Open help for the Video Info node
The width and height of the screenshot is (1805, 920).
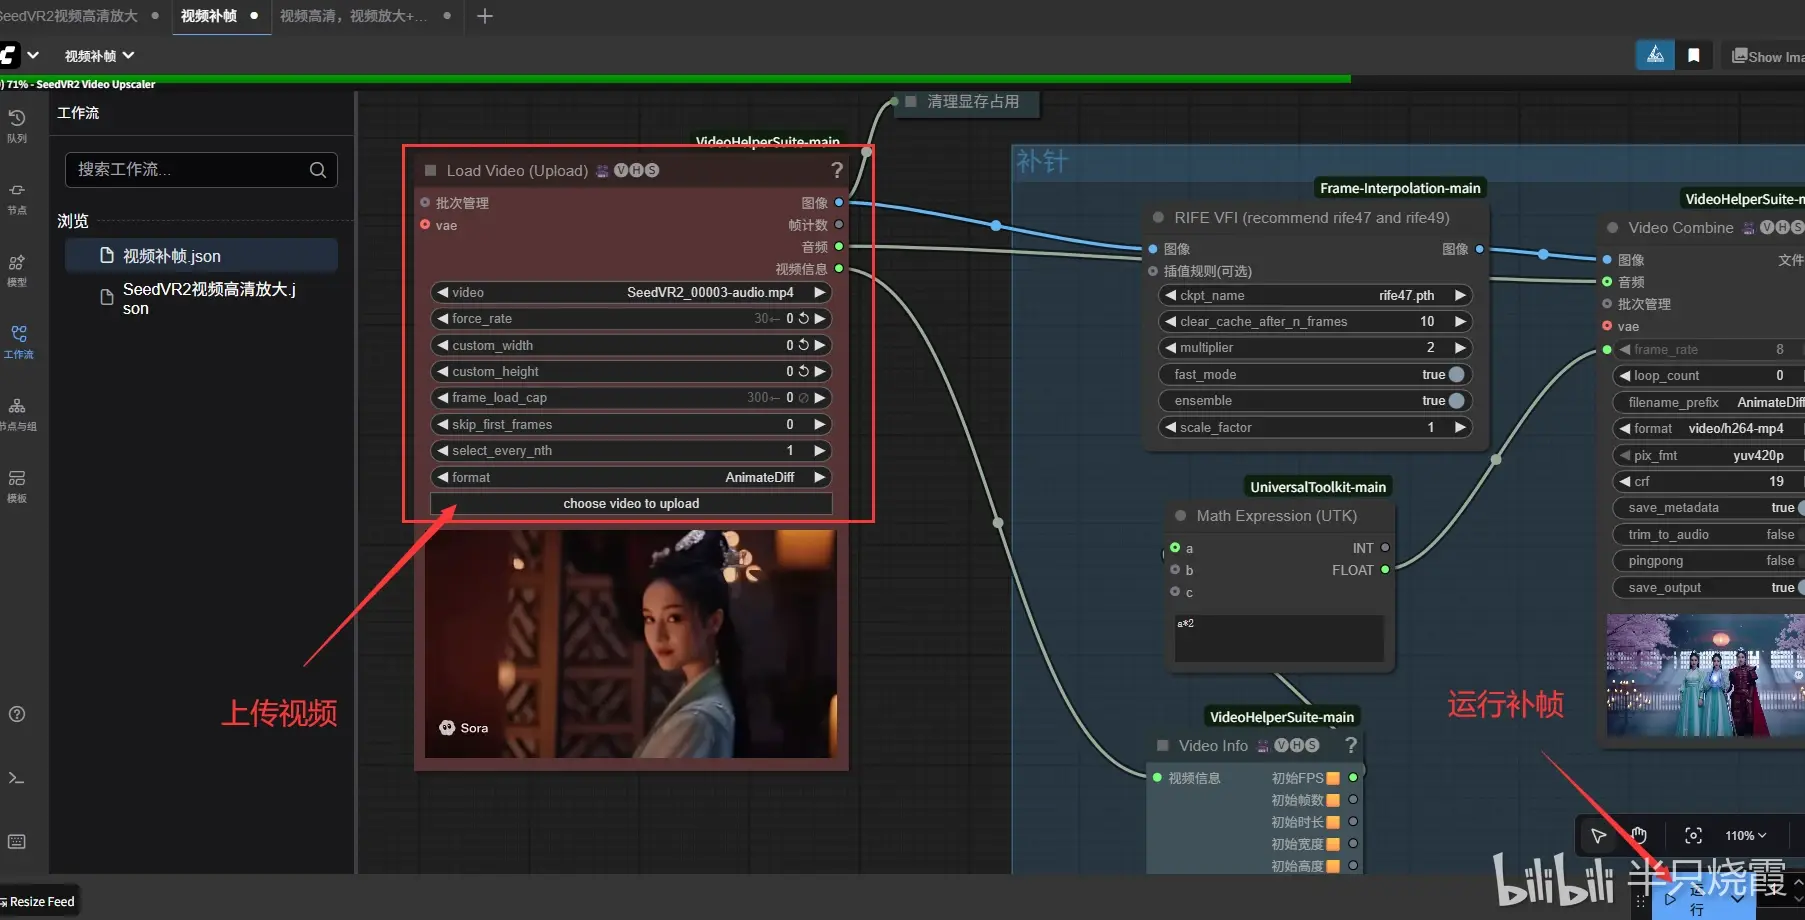tap(1351, 745)
